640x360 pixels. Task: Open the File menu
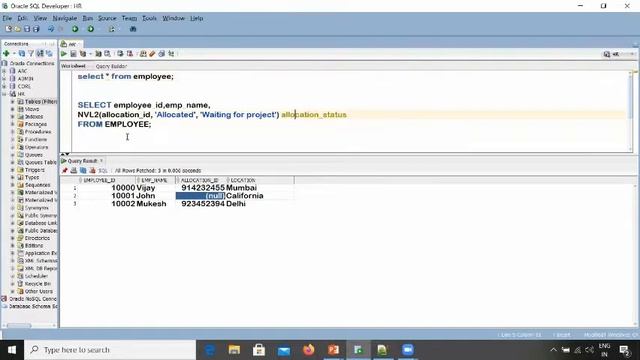coord(7,18)
